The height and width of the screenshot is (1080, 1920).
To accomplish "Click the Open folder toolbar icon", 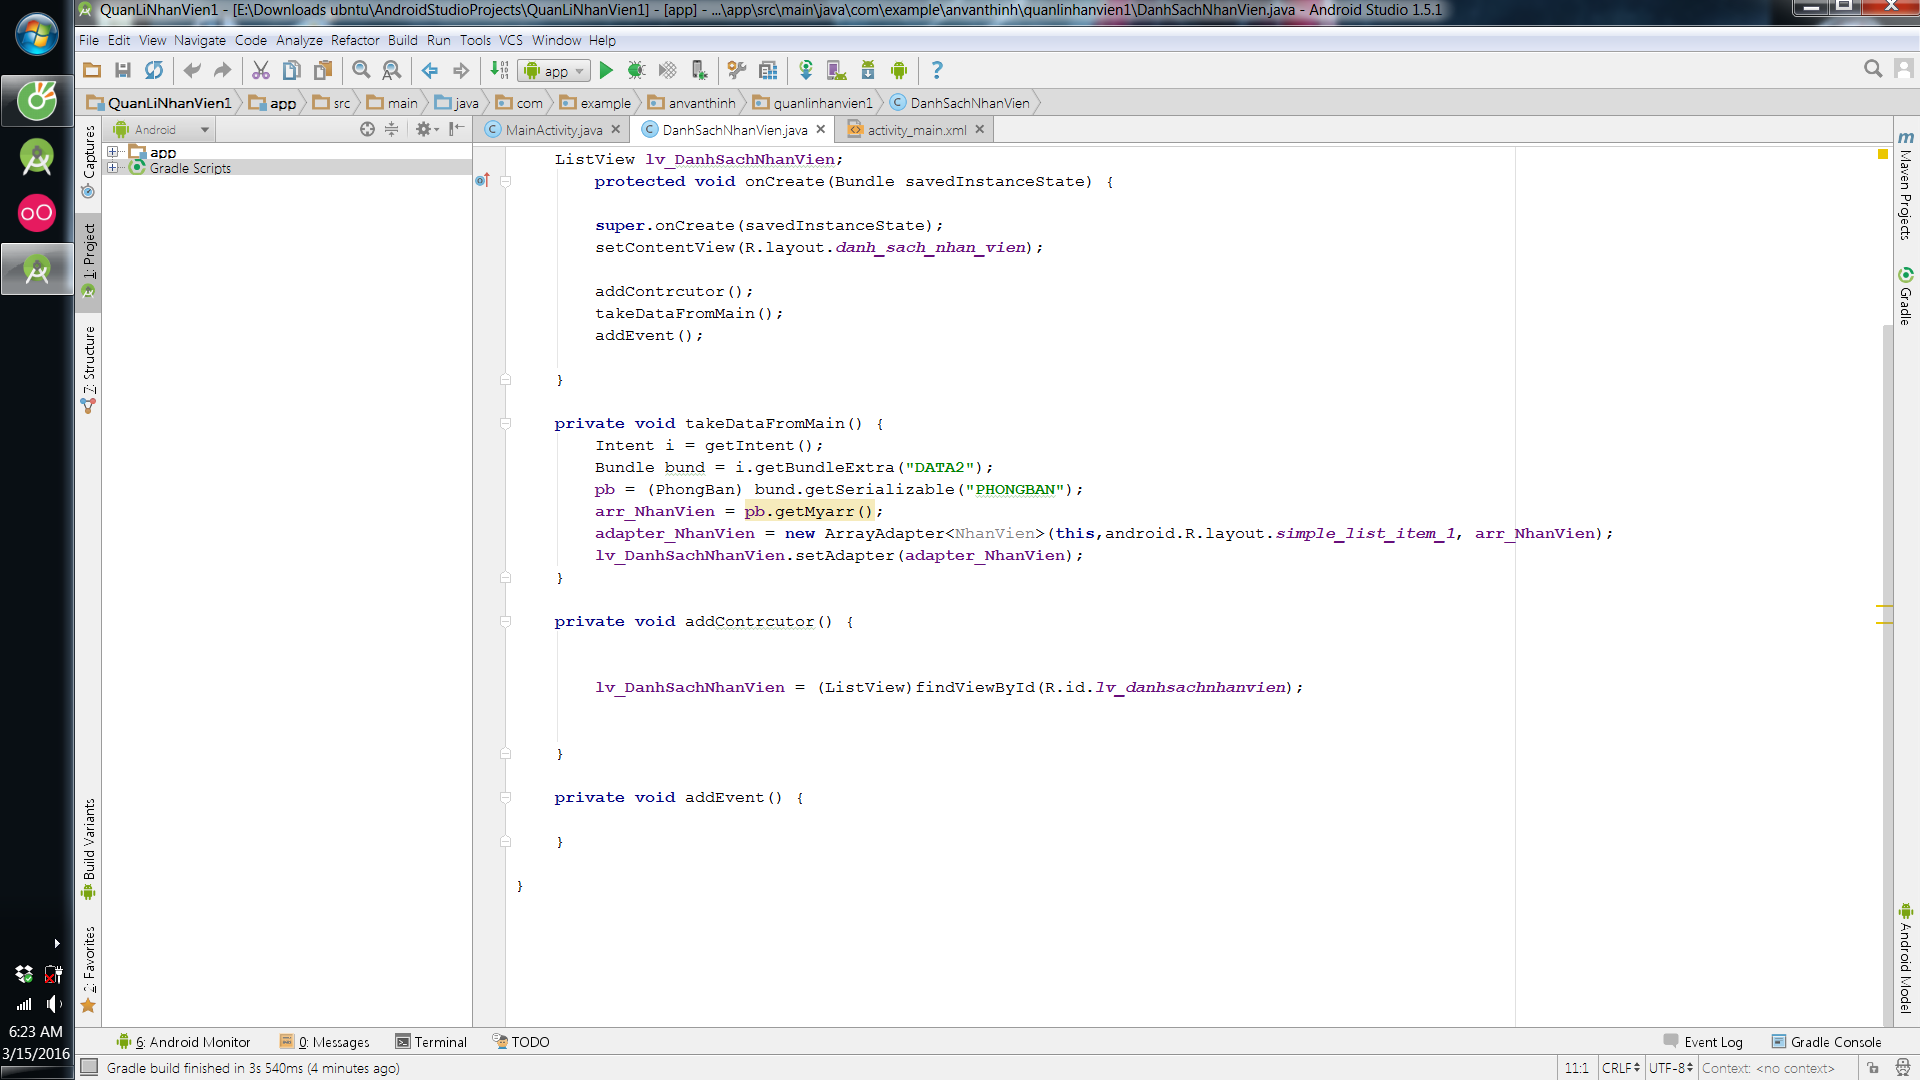I will pos(92,70).
